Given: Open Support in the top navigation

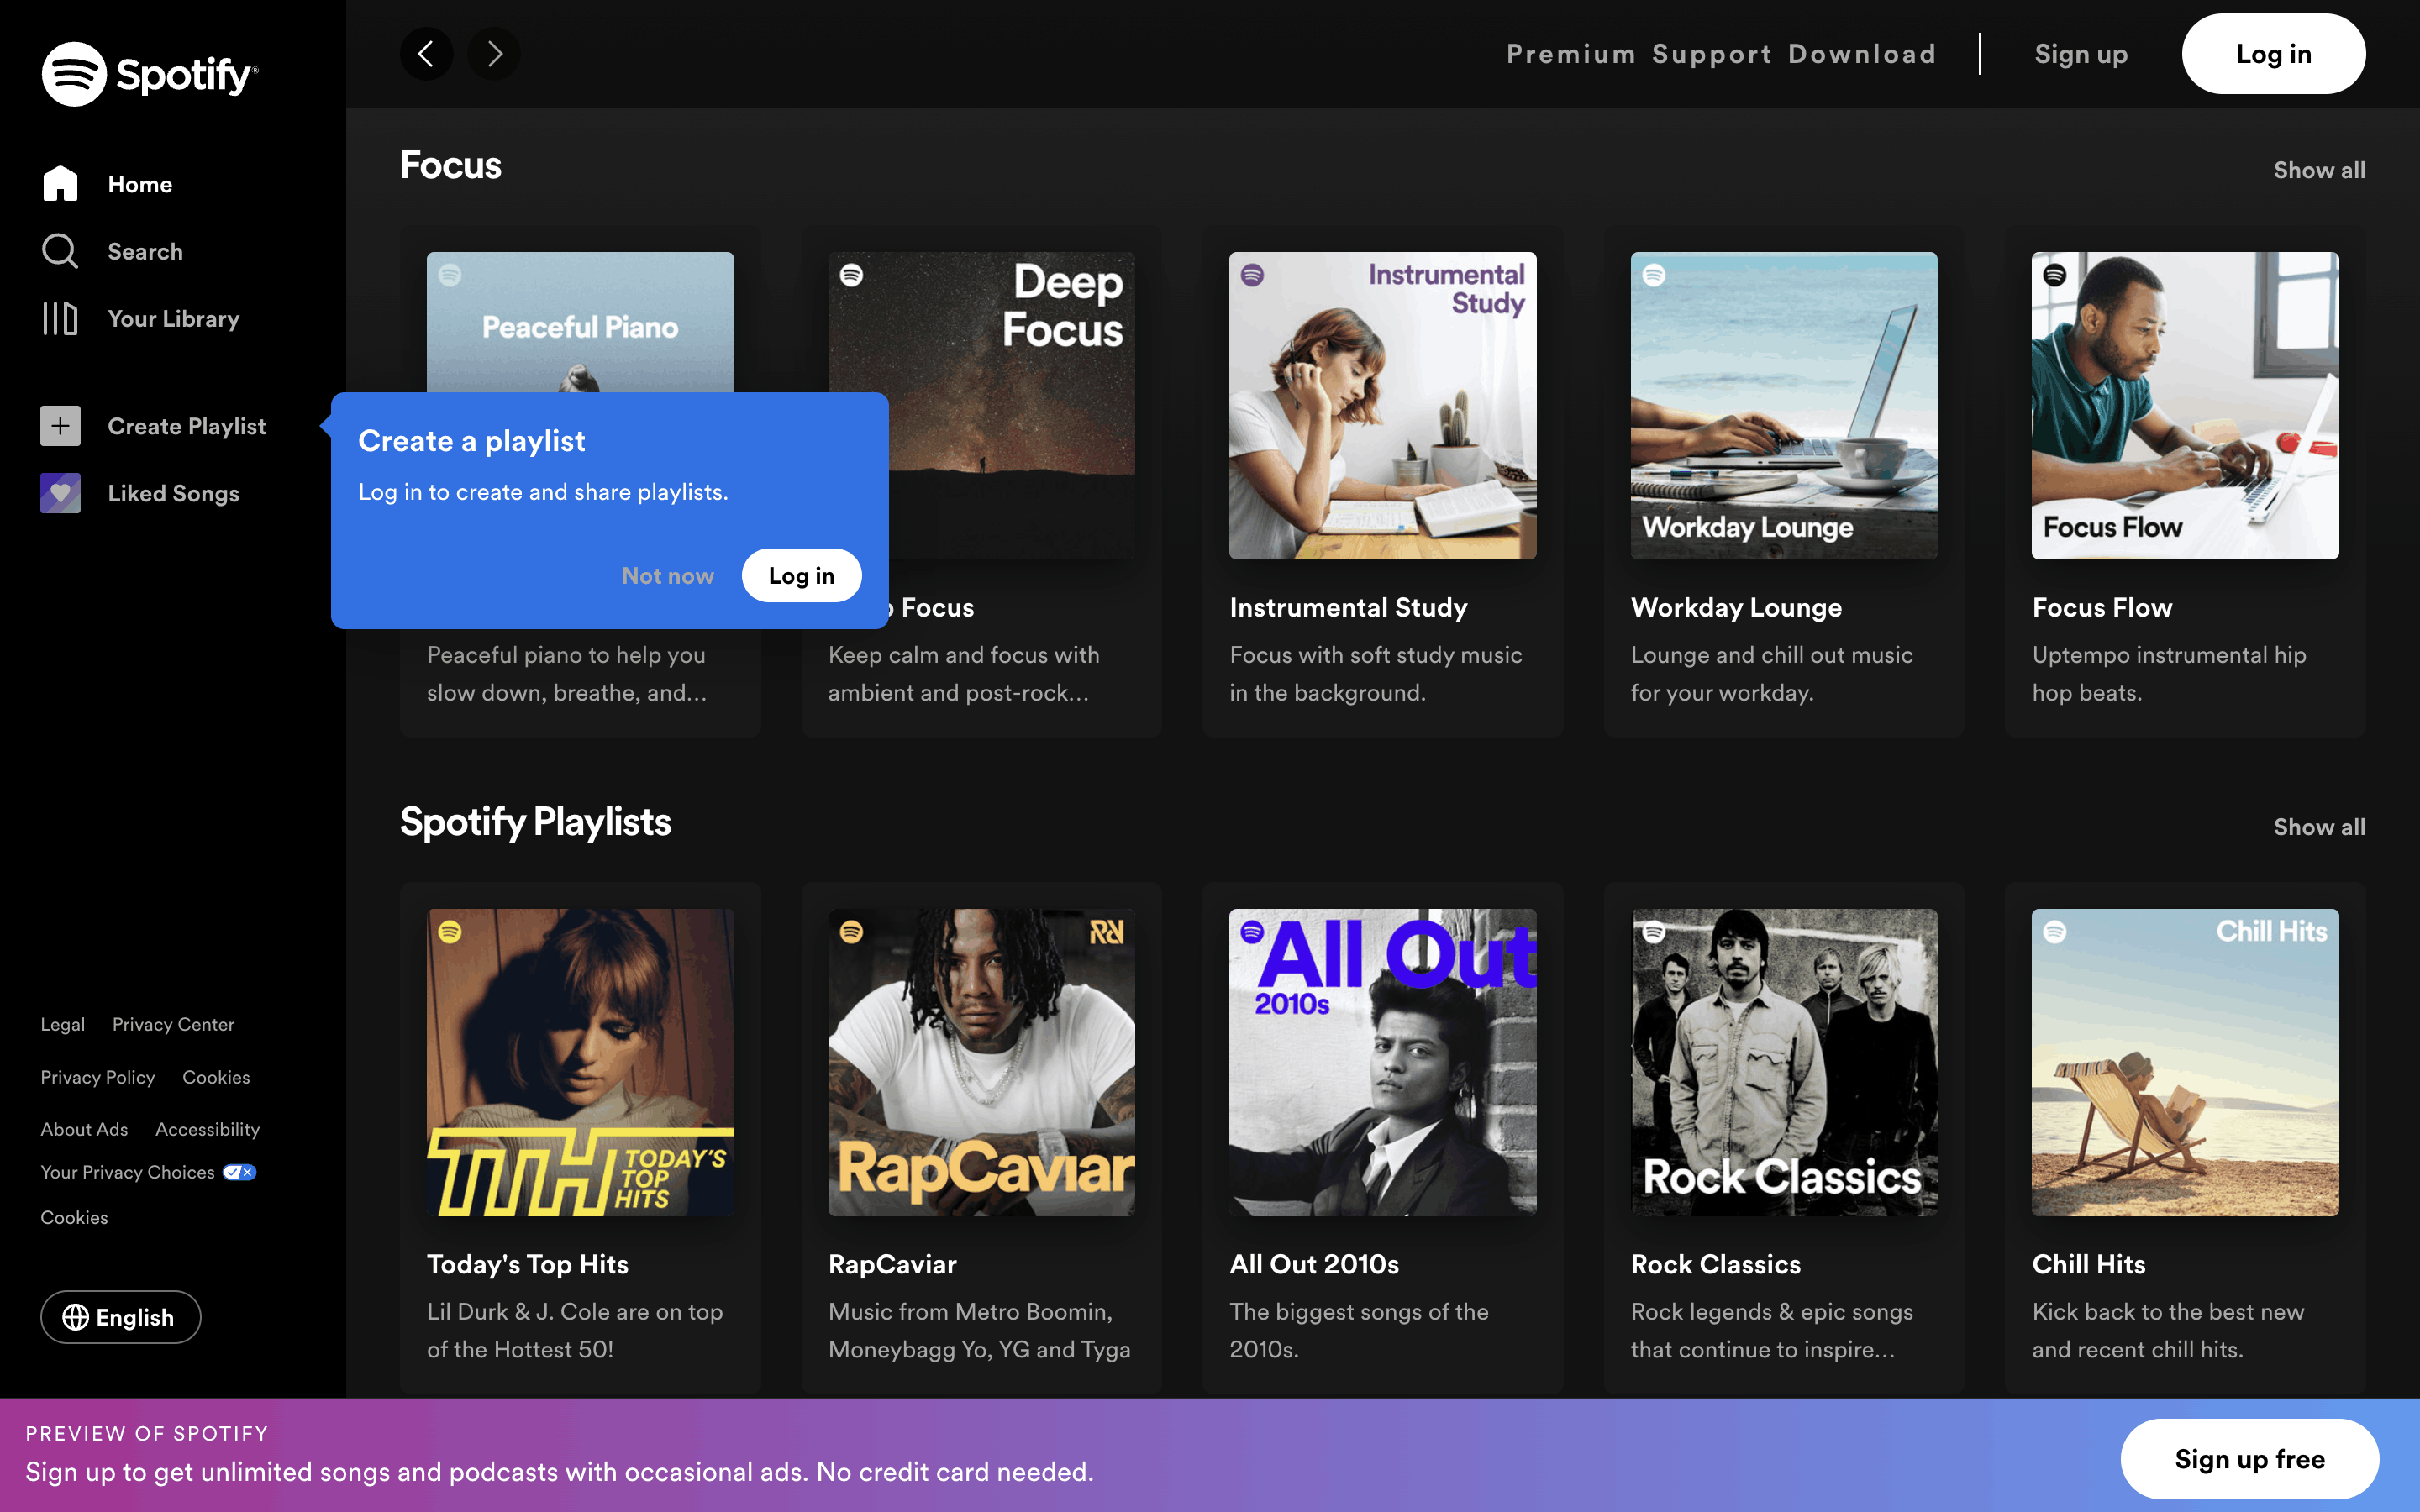Looking at the screenshot, I should click(x=1711, y=54).
